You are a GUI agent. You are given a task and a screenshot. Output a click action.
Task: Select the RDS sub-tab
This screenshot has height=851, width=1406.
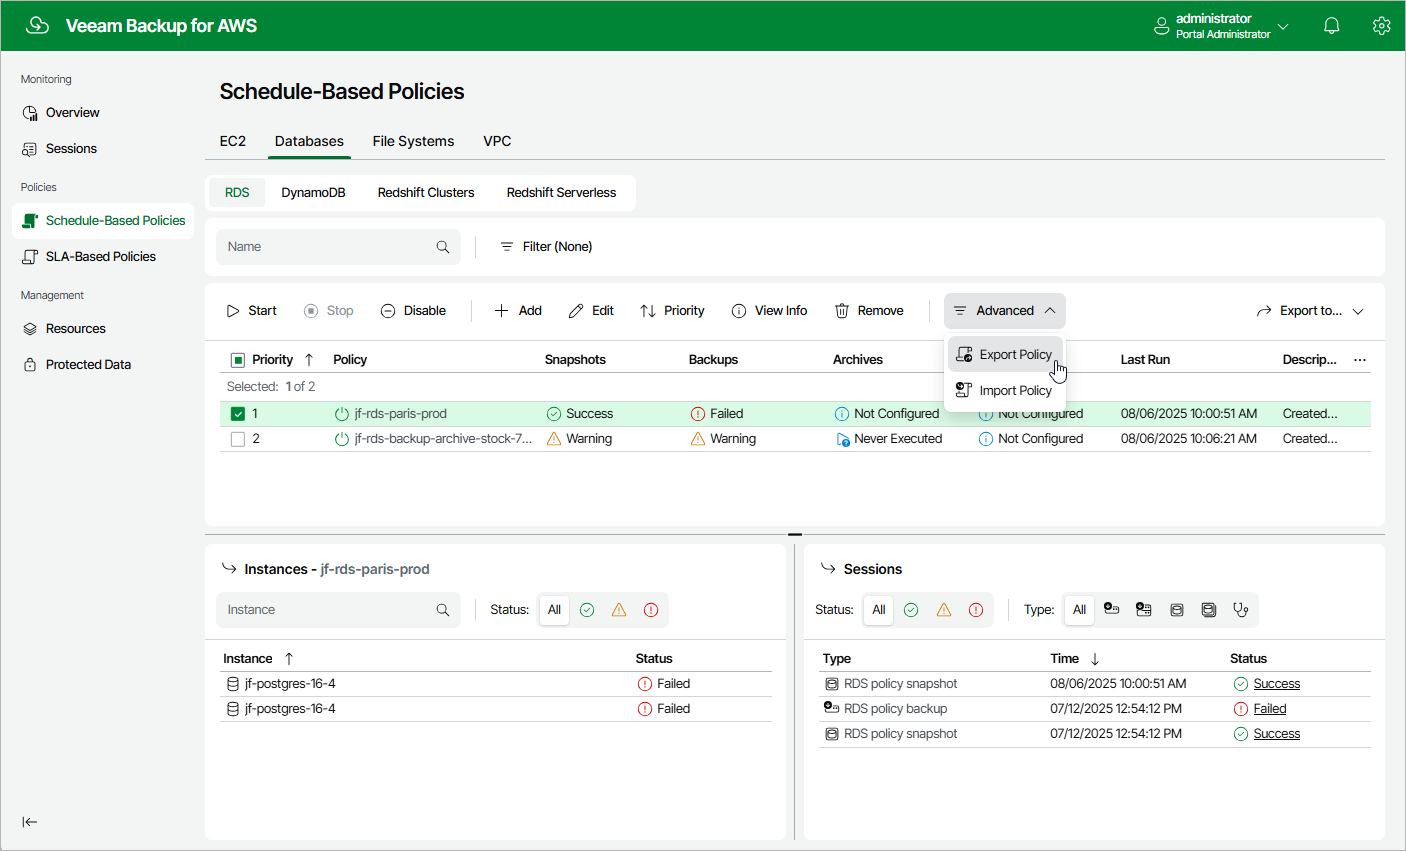pyautogui.click(x=237, y=193)
